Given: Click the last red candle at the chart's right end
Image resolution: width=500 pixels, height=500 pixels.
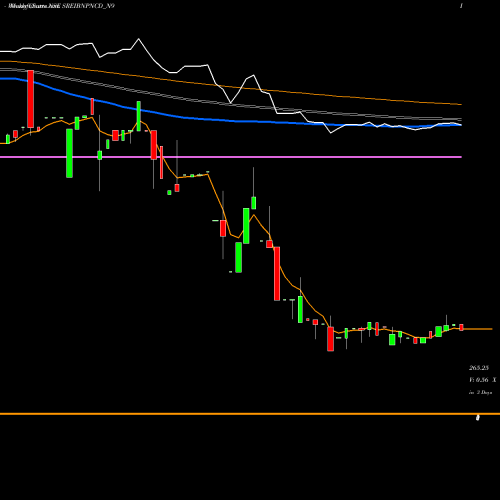Looking at the screenshot, I should (x=461, y=327).
